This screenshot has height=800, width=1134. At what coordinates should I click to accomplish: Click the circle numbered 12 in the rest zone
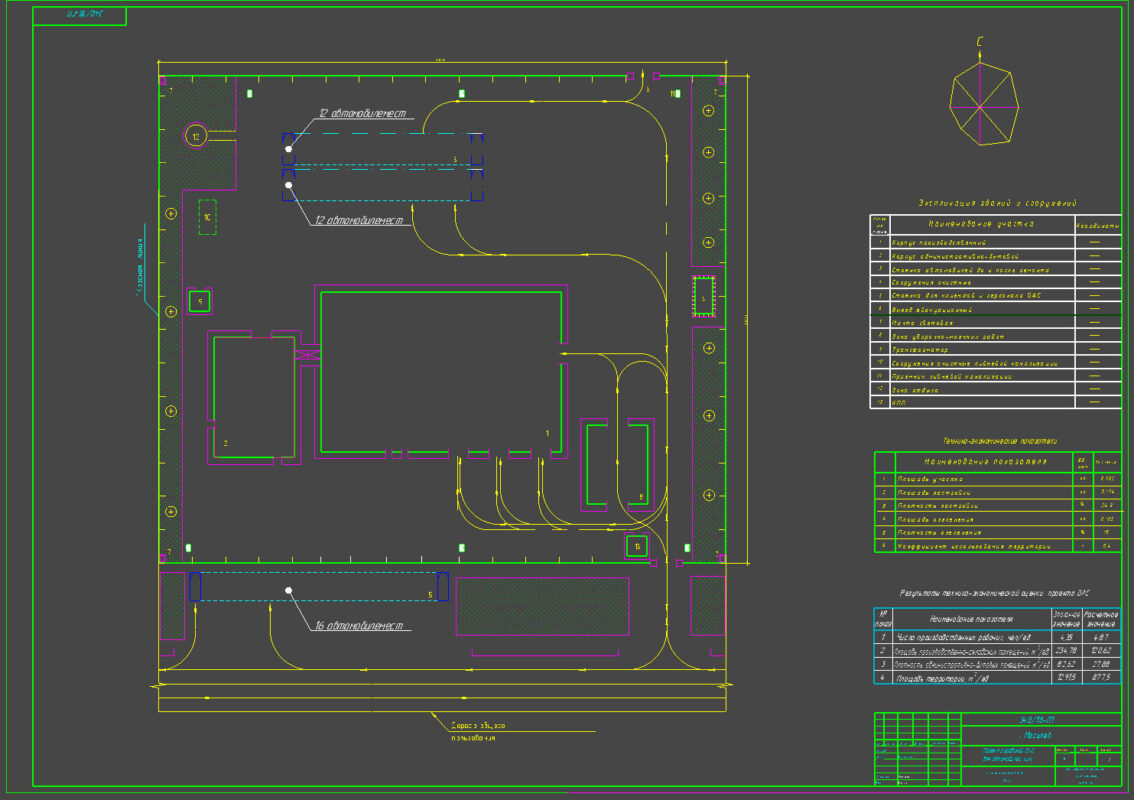click(196, 136)
